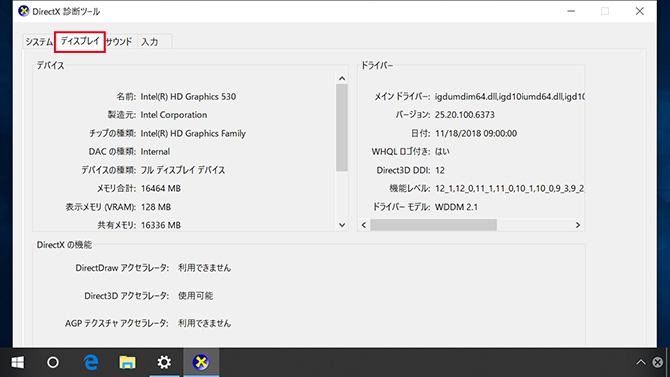Open the 入力 tab

tap(150, 42)
